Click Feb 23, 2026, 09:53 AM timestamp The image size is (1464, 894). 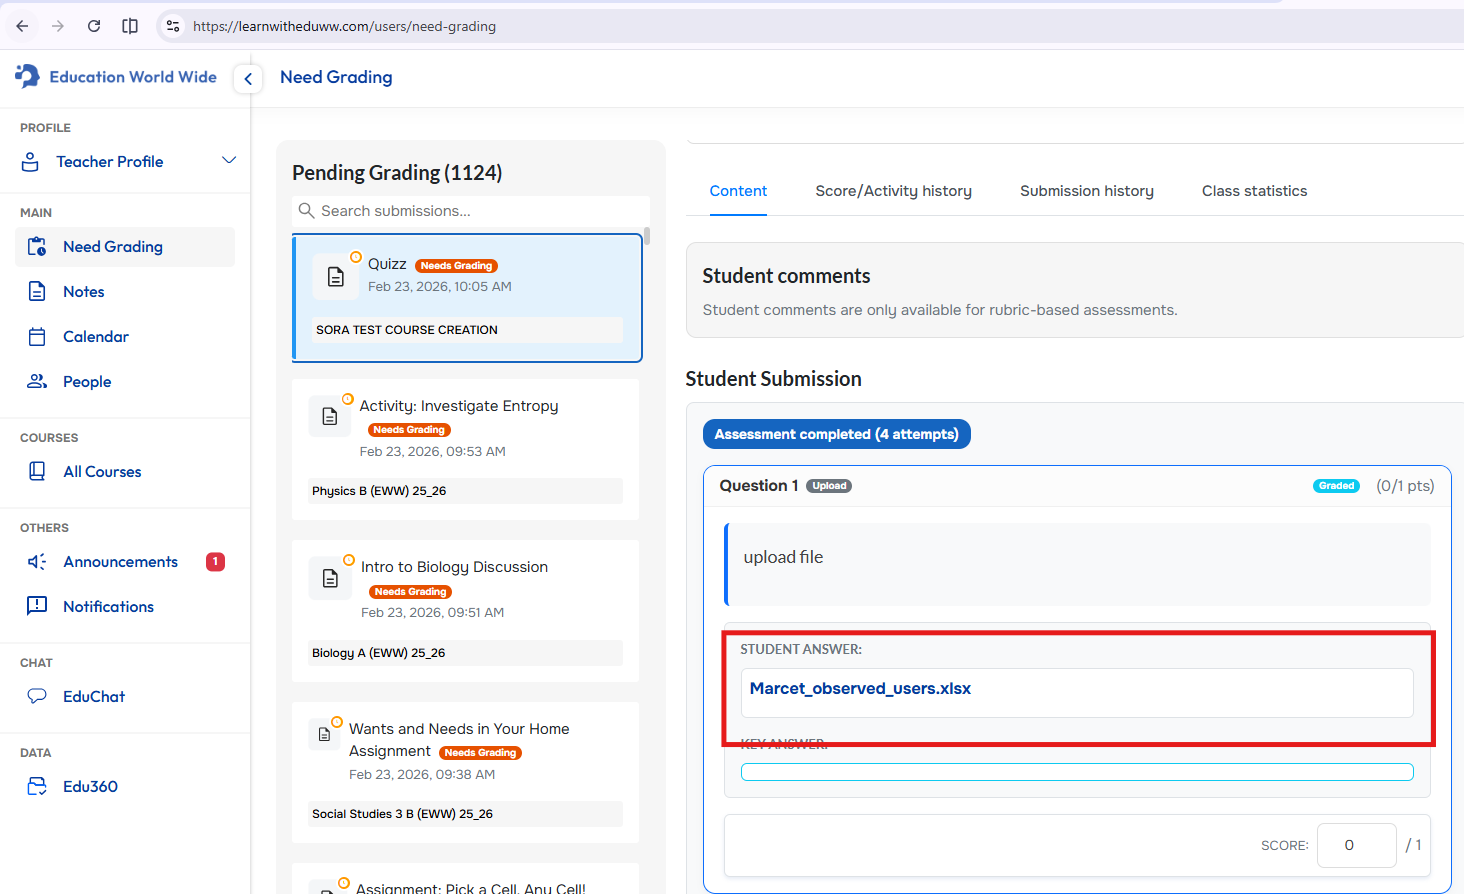coord(432,451)
